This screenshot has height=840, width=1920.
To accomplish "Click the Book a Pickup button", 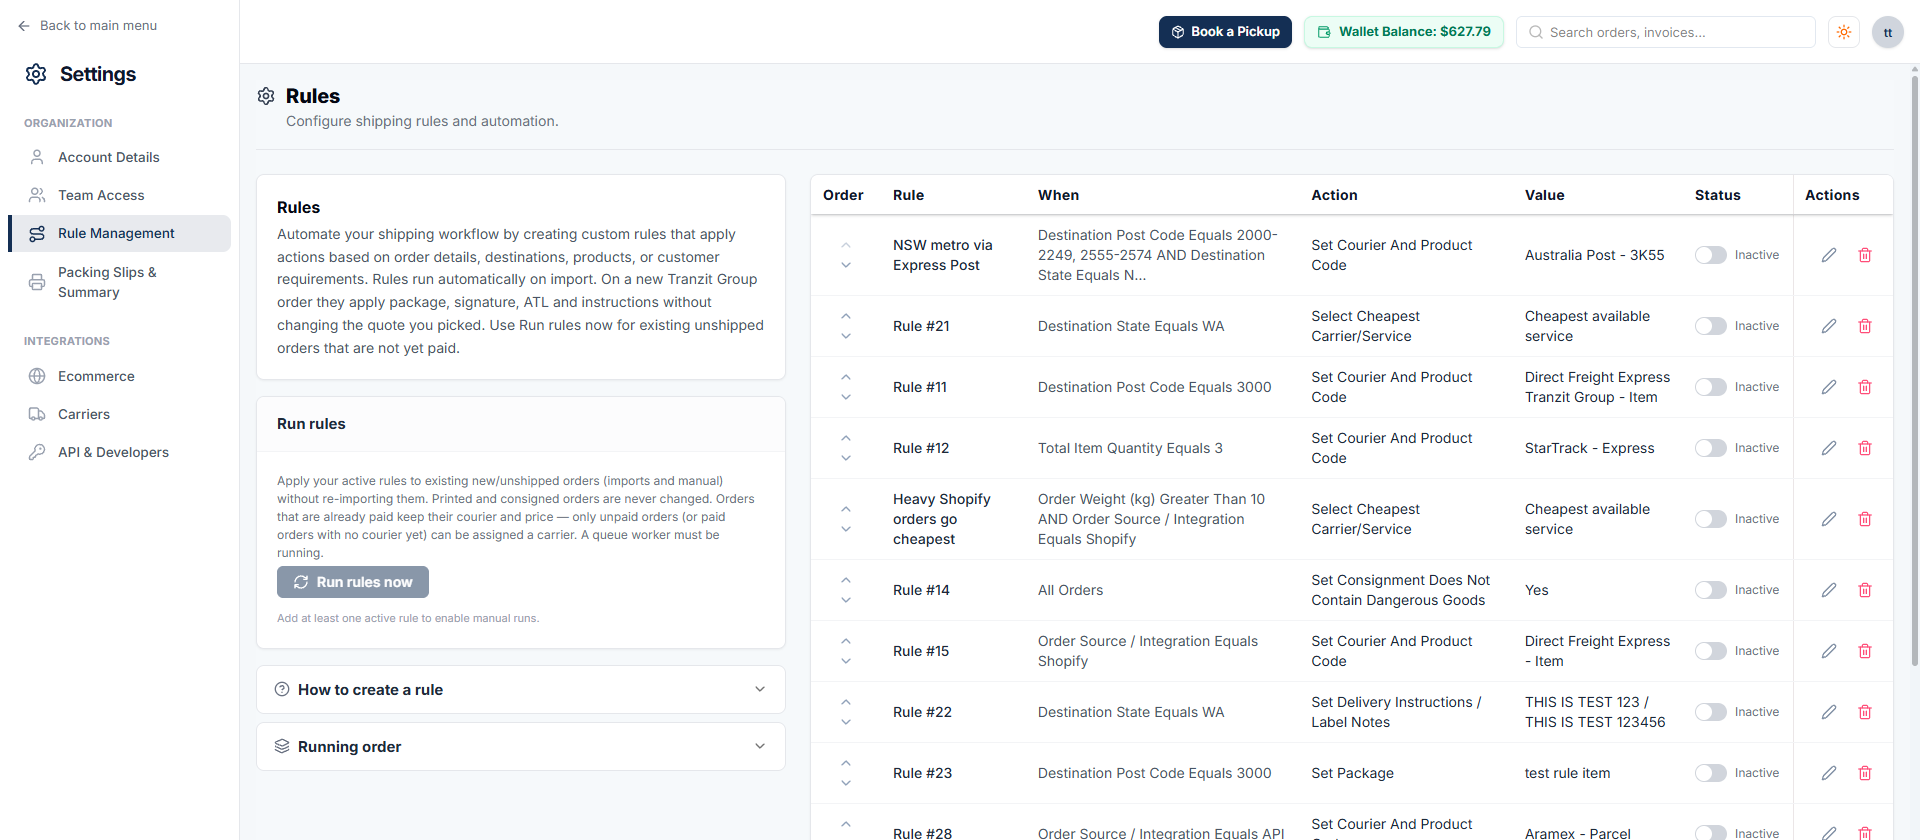I will [1225, 32].
